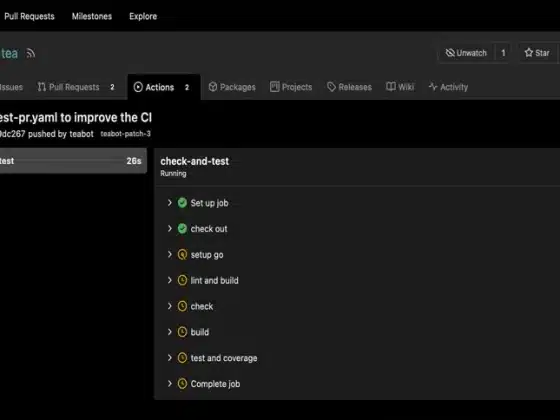Switch to the Issues repository tab
The image size is (560, 420).
coord(11,87)
